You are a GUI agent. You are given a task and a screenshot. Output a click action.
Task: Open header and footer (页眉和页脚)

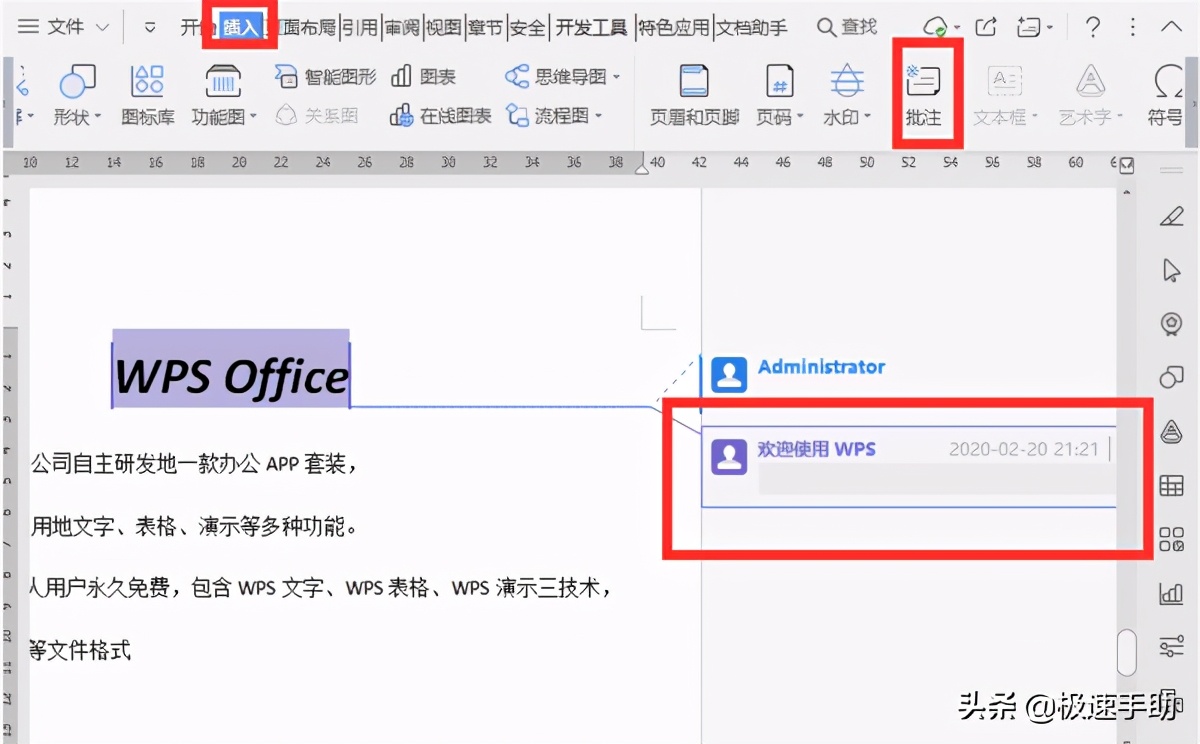point(694,95)
